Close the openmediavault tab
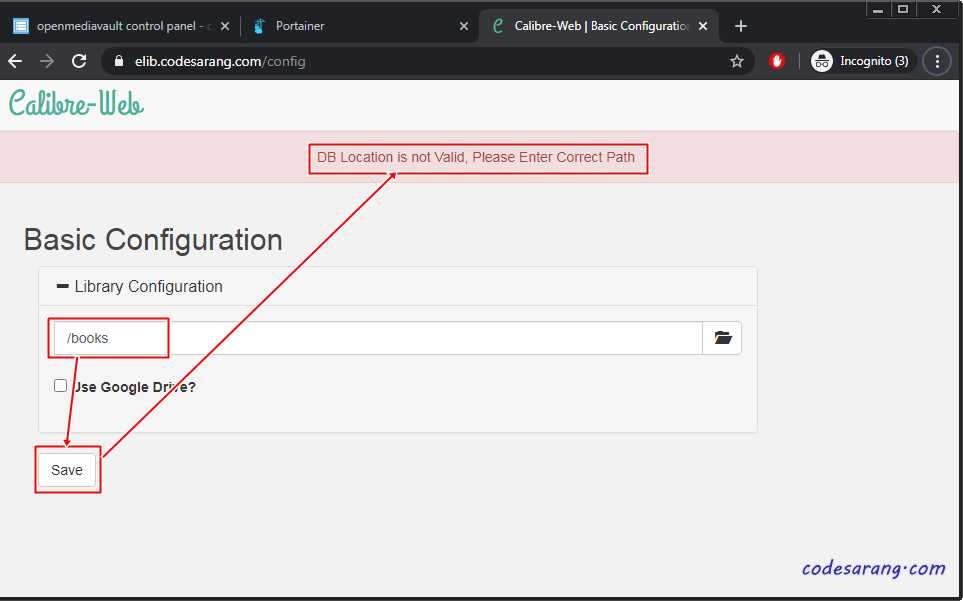Screen dimensions: 963x601 coord(225,26)
